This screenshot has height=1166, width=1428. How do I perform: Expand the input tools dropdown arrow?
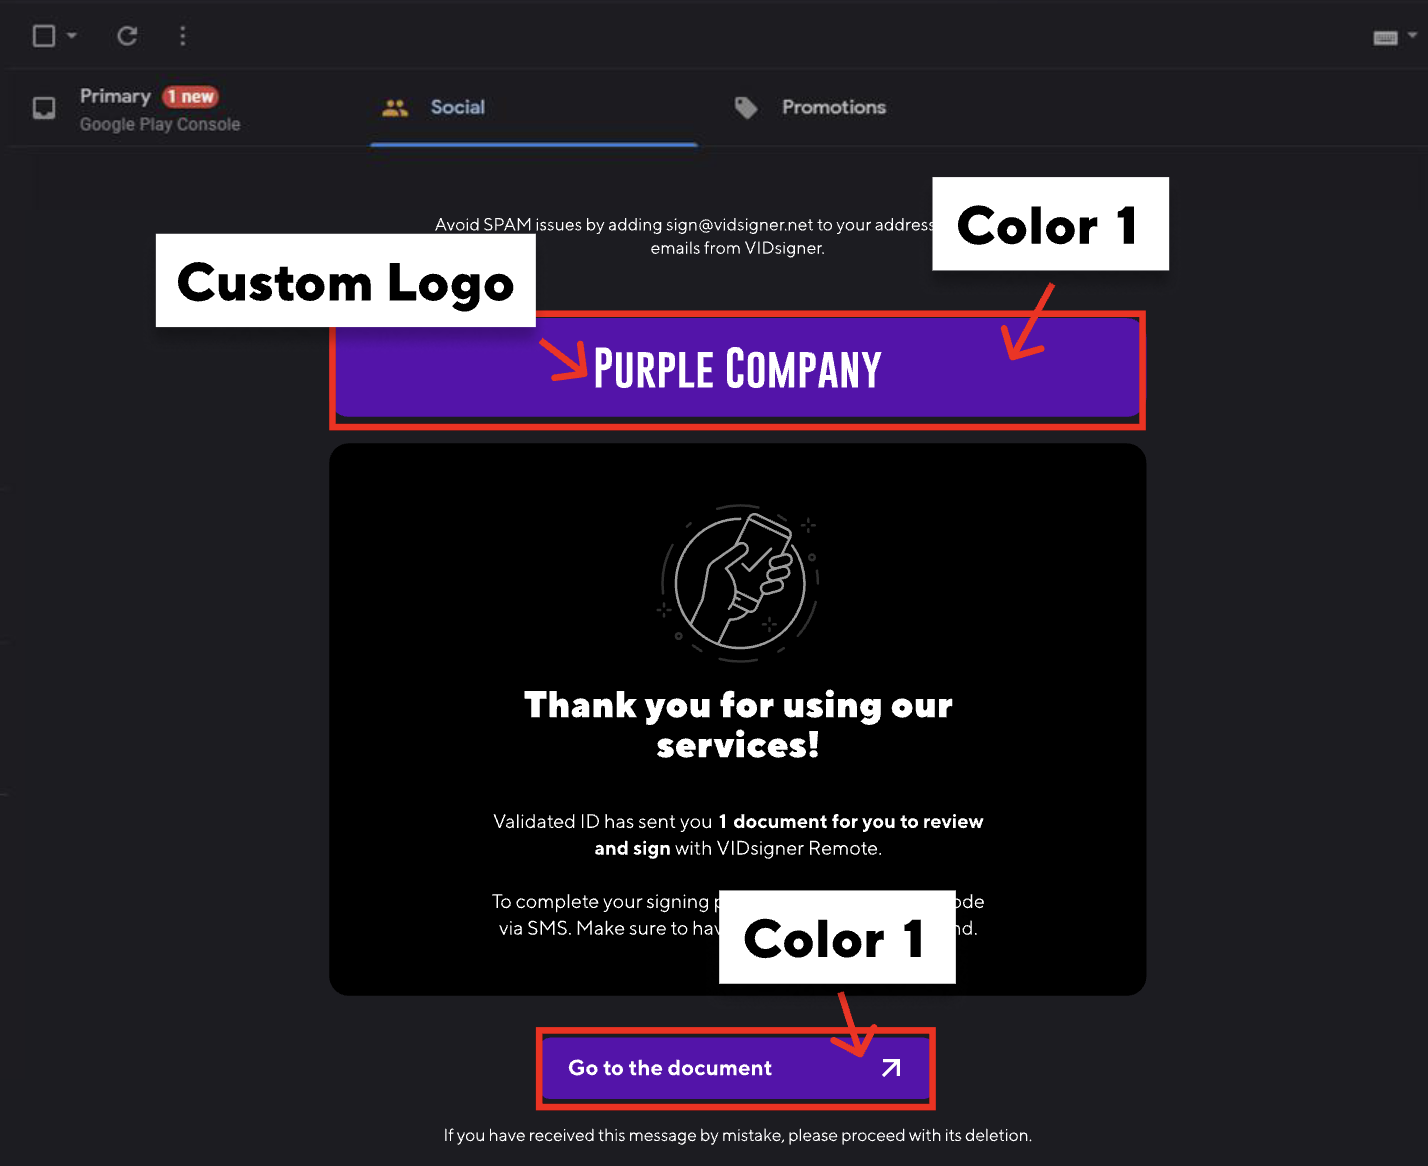[1412, 35]
